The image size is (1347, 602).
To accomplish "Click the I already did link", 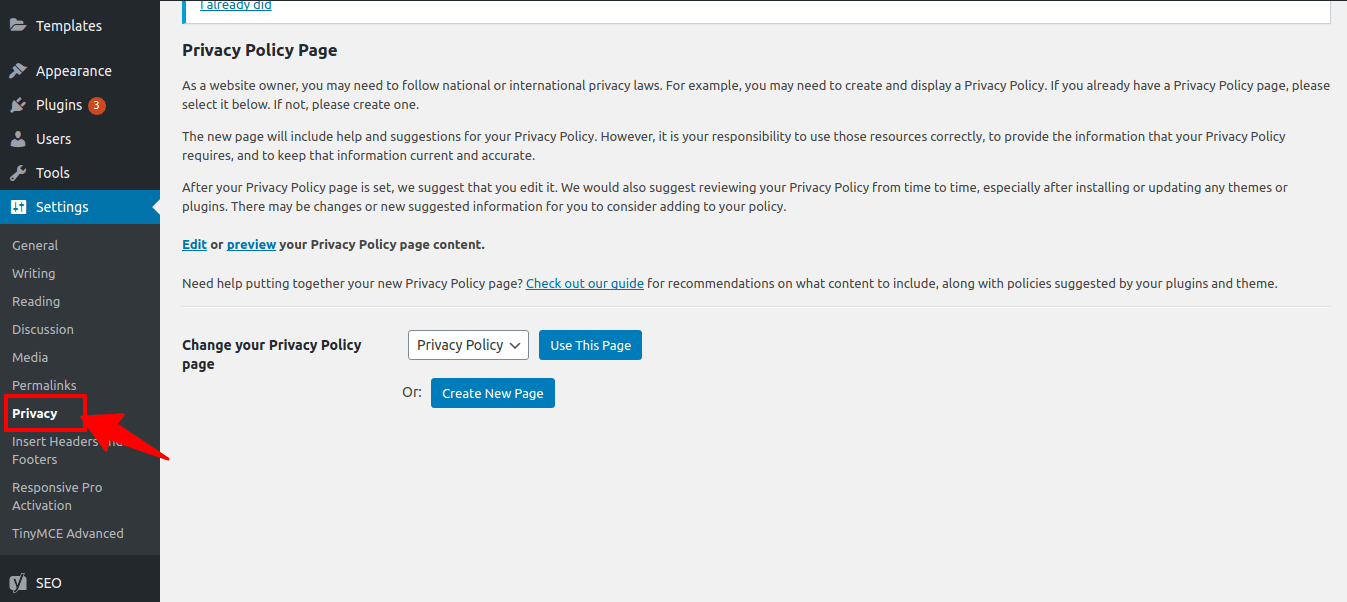I will 235,5.
